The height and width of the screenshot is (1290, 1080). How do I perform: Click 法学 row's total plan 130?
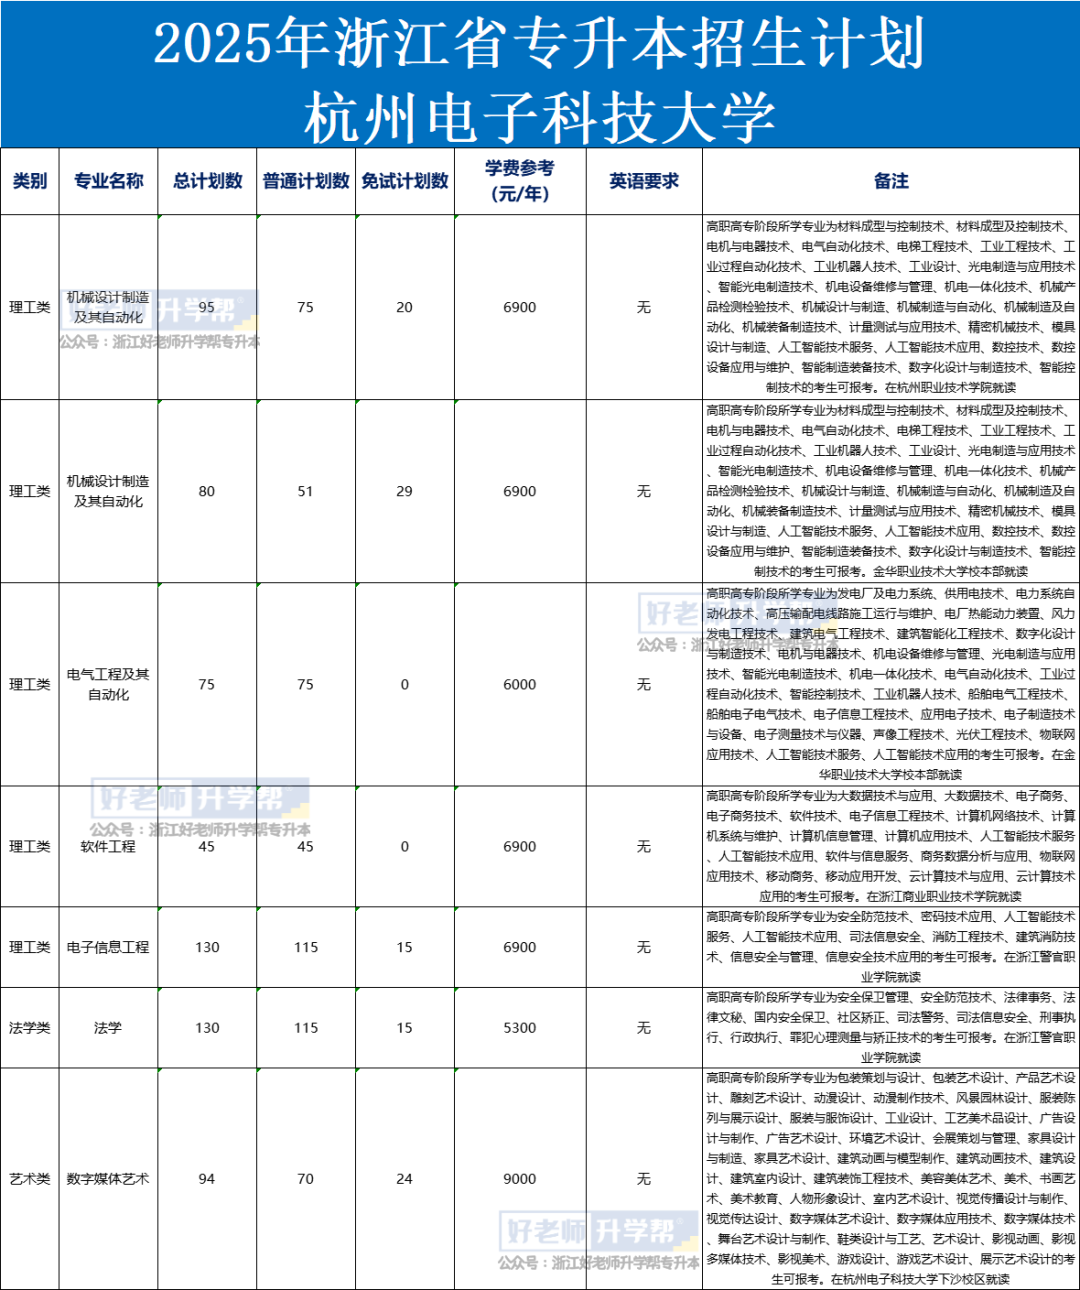coord(207,1028)
